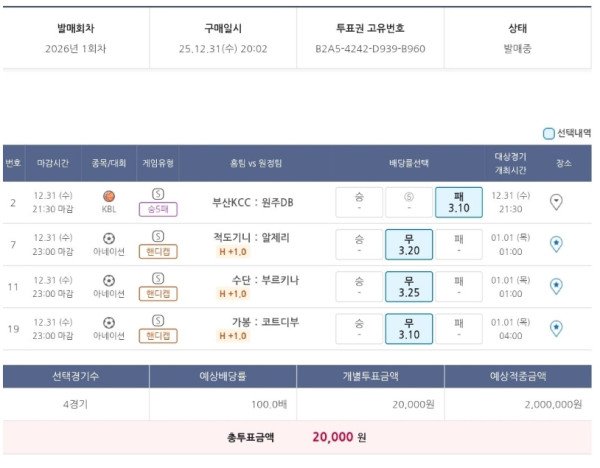Open venue pin for 부산KCC match

click(557, 202)
